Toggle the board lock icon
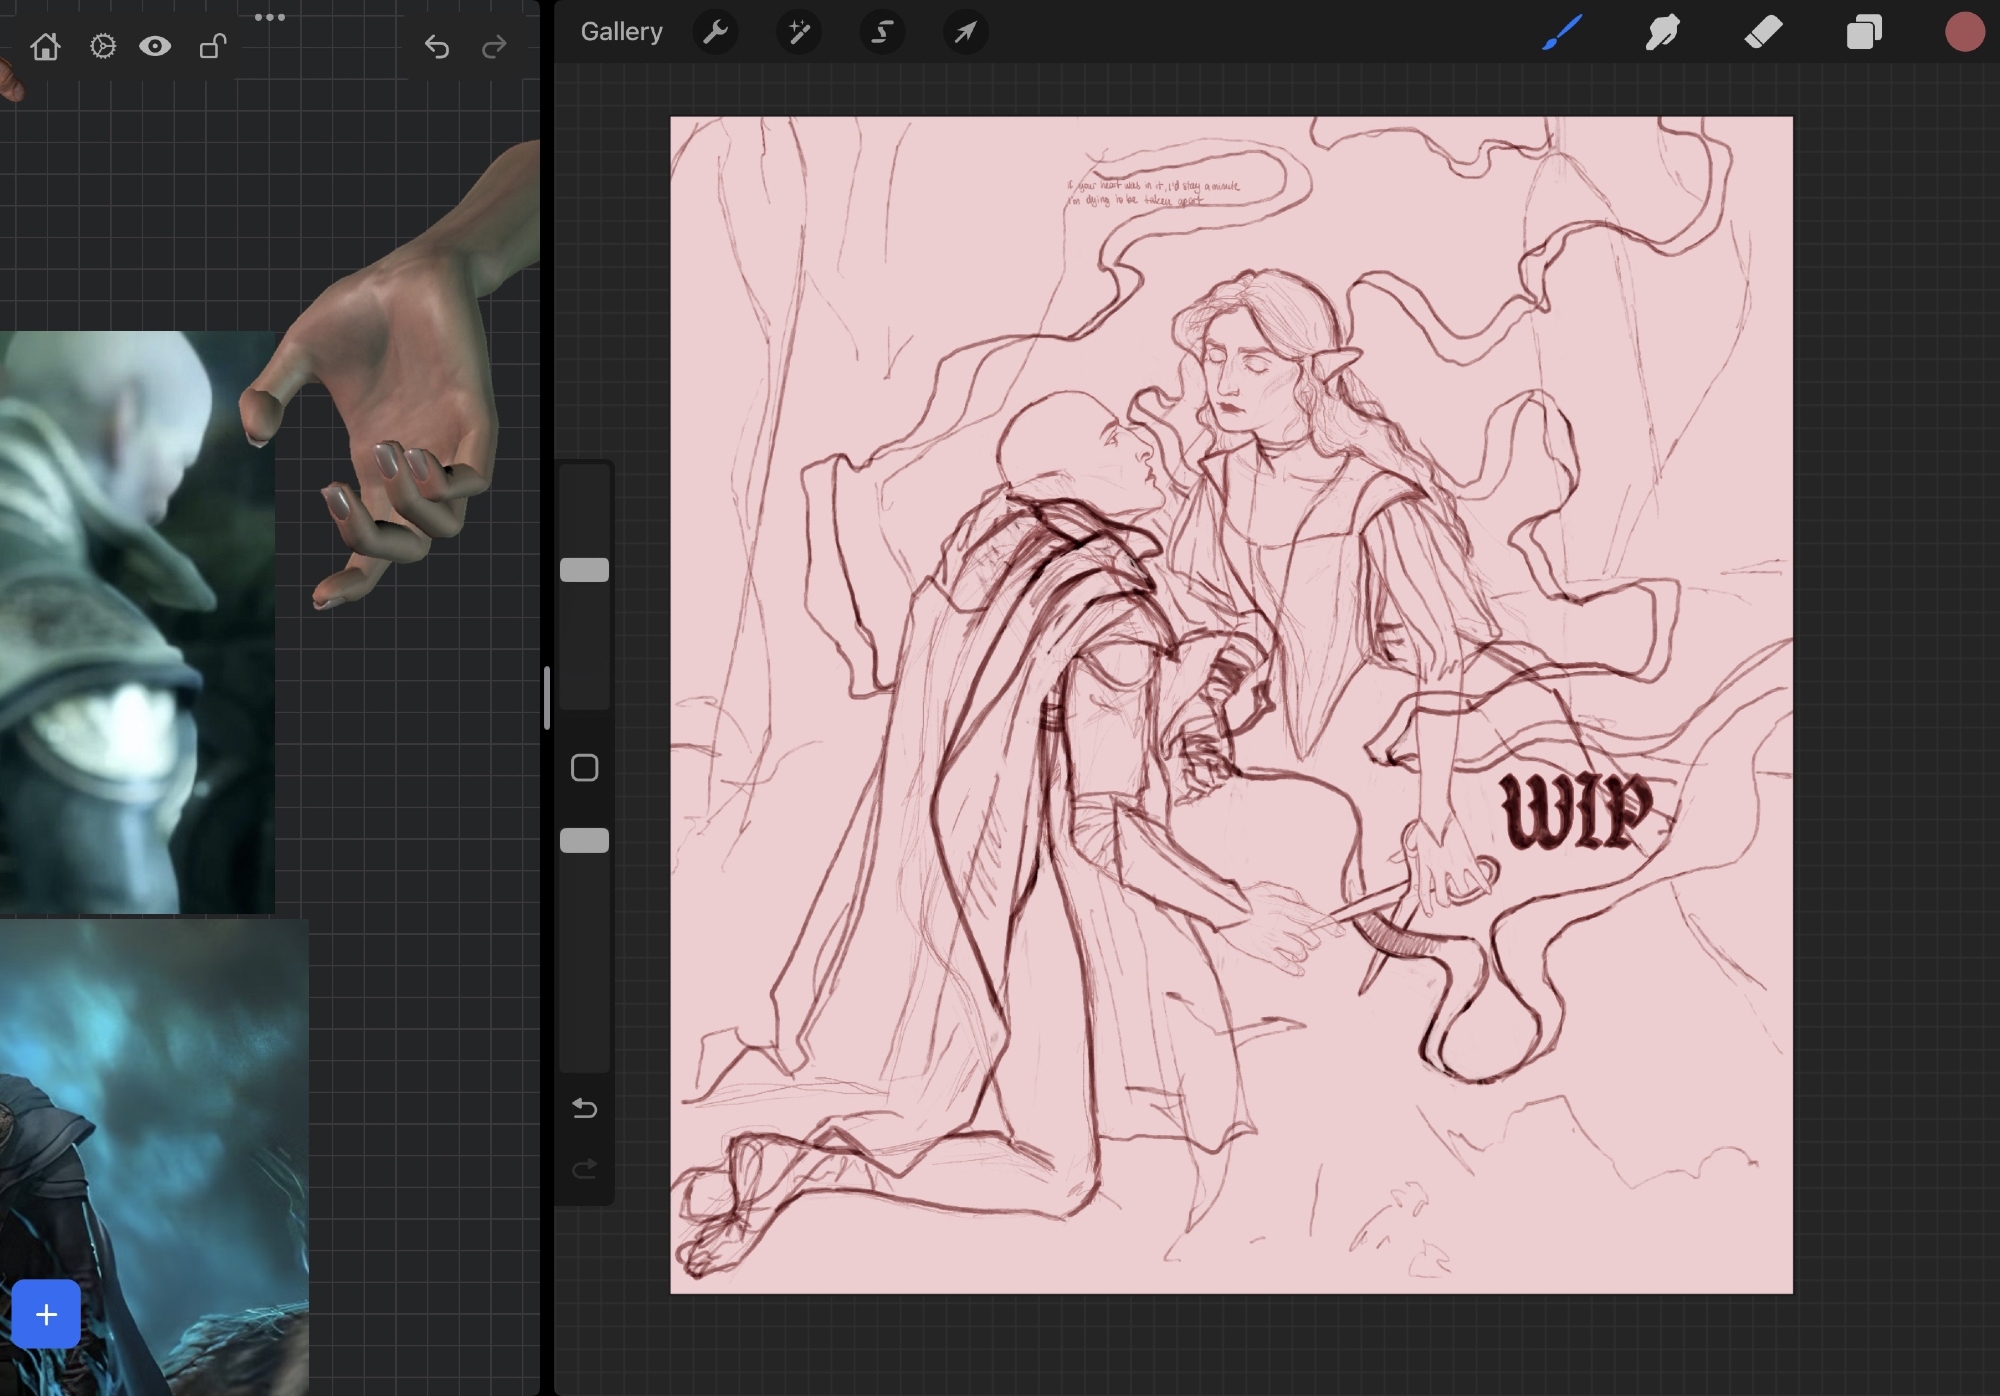The image size is (2000, 1396). [x=212, y=46]
